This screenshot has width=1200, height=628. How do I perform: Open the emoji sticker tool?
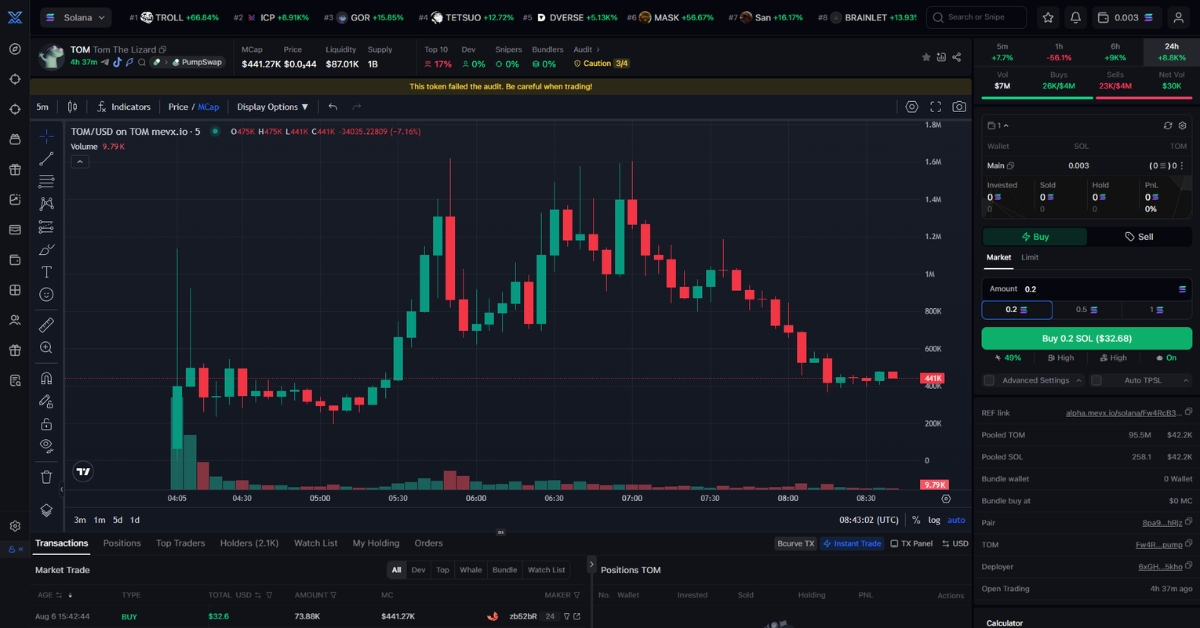click(46, 295)
